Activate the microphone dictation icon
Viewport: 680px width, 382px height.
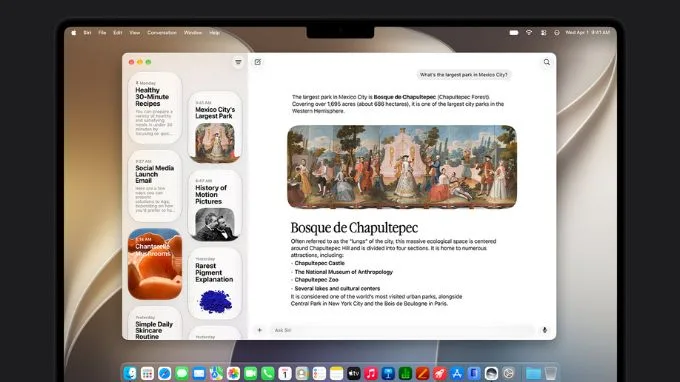[x=545, y=330]
